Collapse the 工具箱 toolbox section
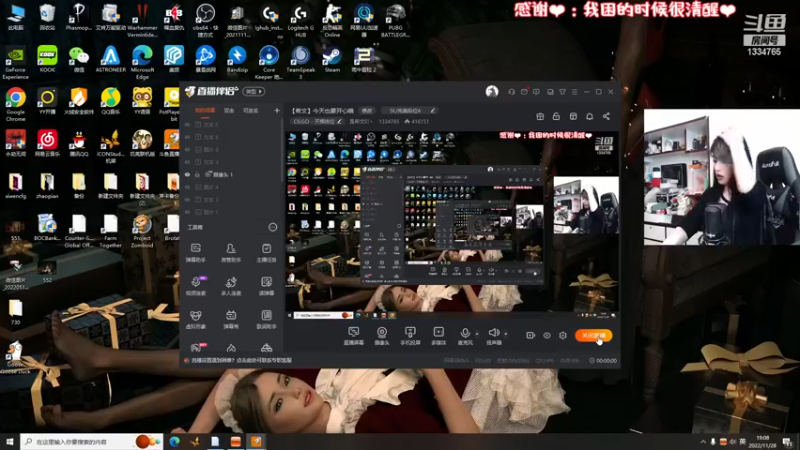The image size is (800, 450). pos(272,227)
